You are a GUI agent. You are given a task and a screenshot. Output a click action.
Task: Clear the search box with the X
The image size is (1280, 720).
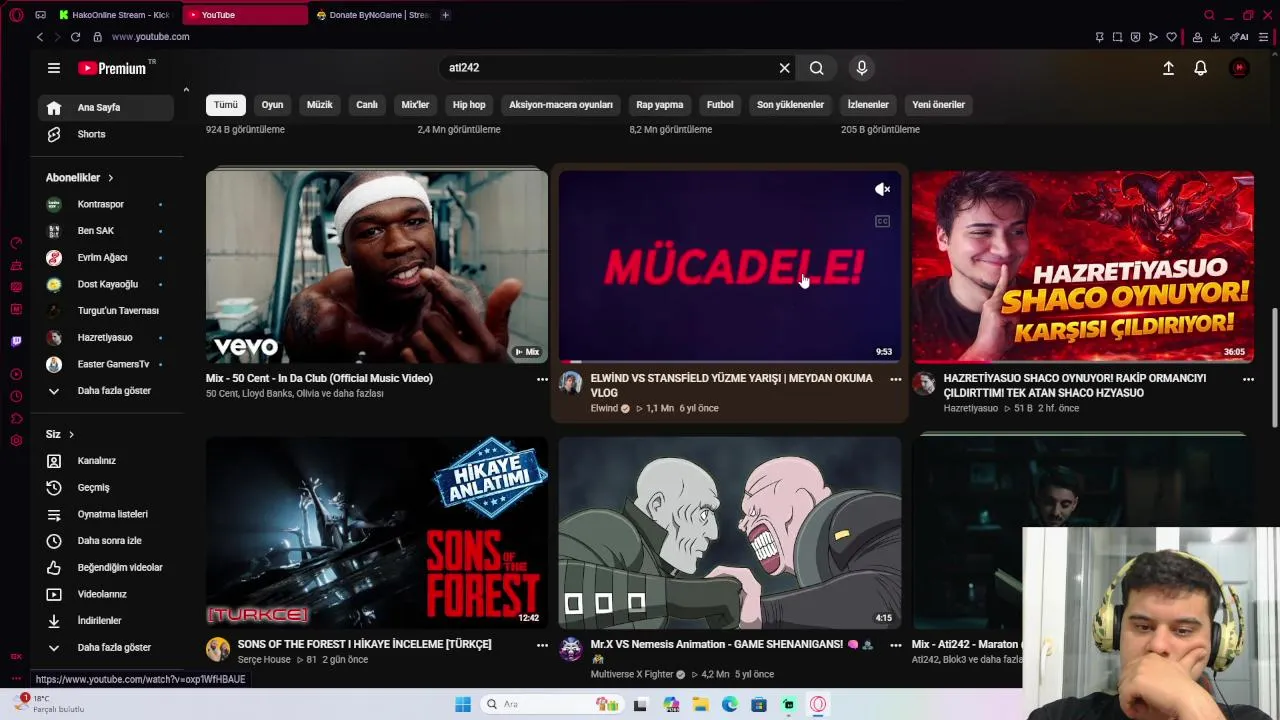coord(784,68)
